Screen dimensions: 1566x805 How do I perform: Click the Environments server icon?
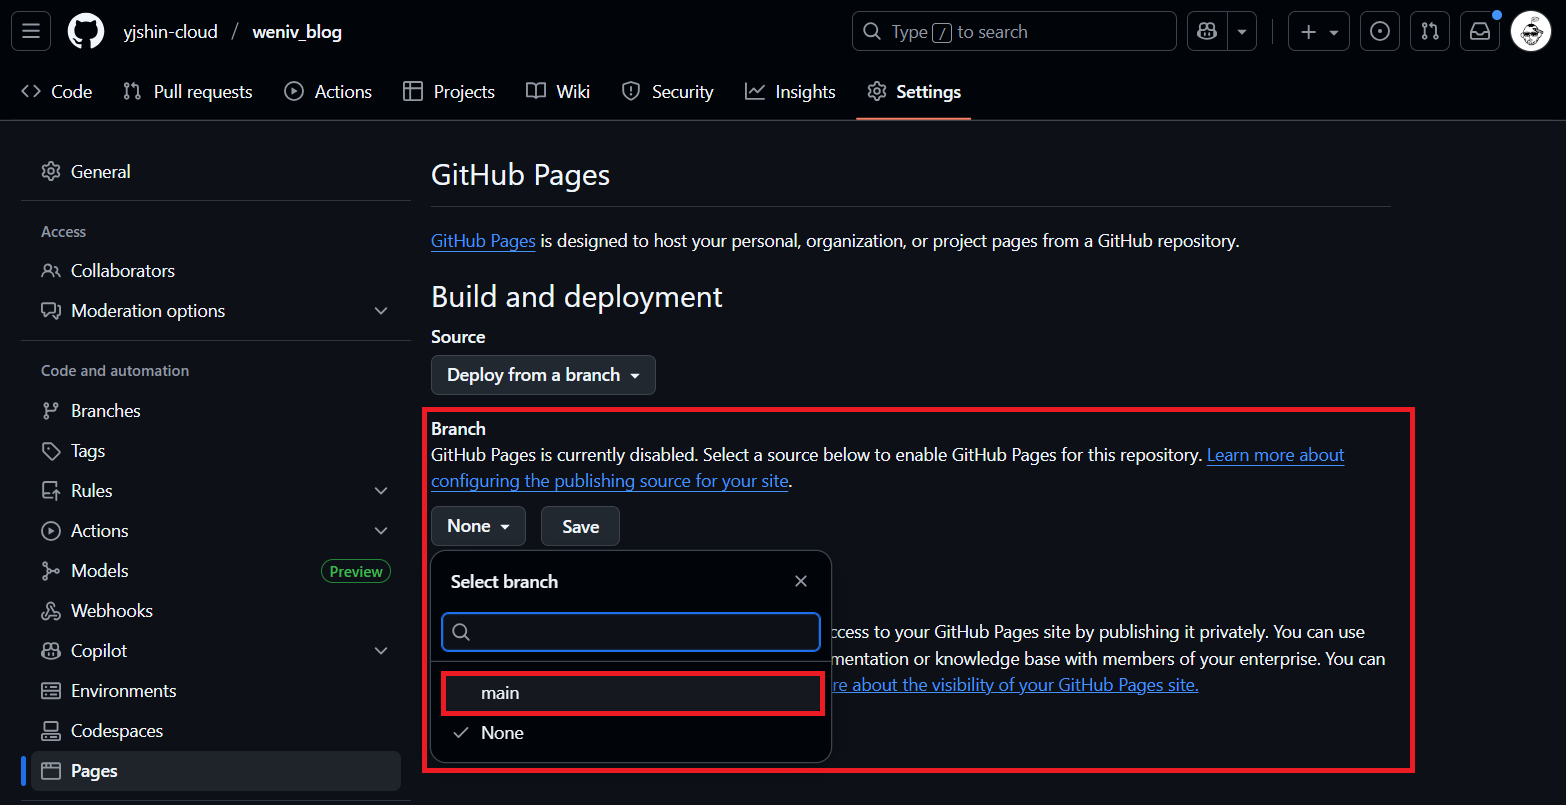[x=51, y=691]
